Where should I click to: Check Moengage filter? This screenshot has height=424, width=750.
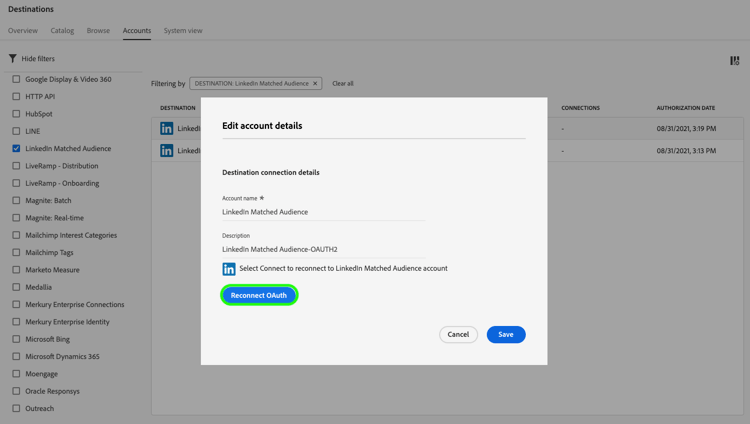(16, 374)
